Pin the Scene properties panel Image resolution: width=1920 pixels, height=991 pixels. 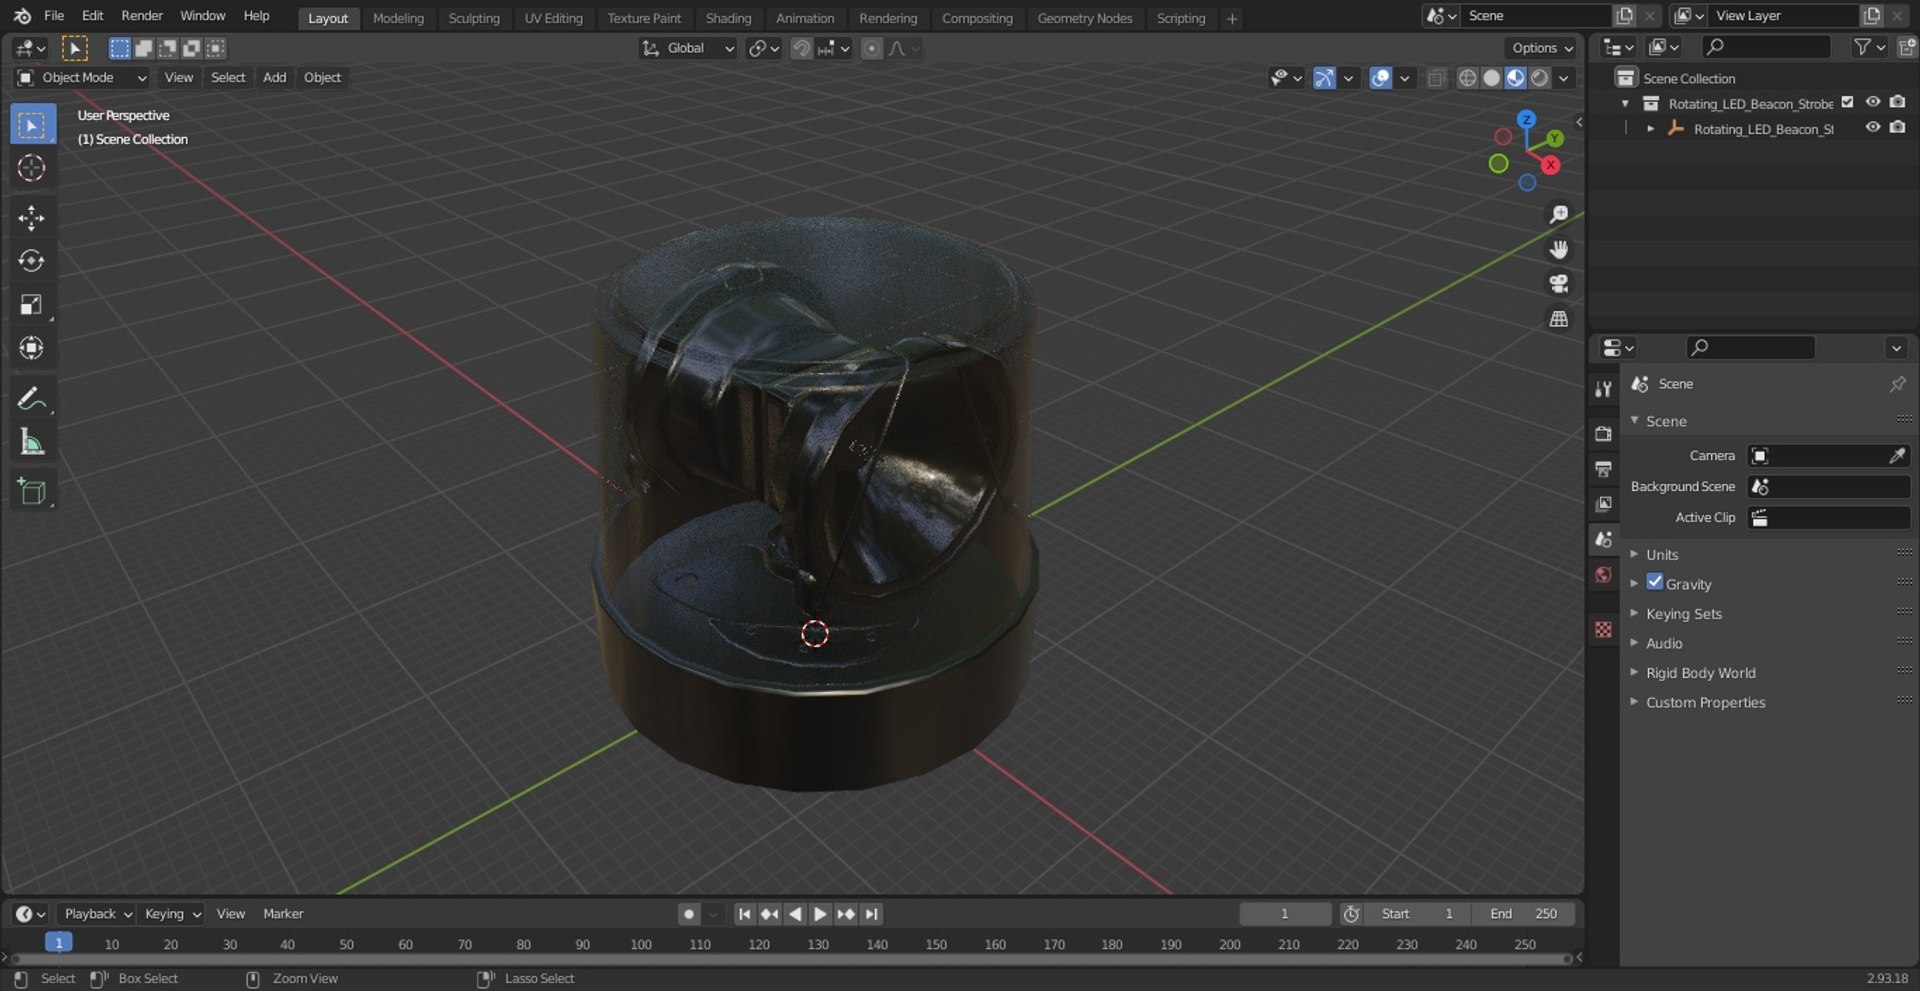click(1897, 384)
